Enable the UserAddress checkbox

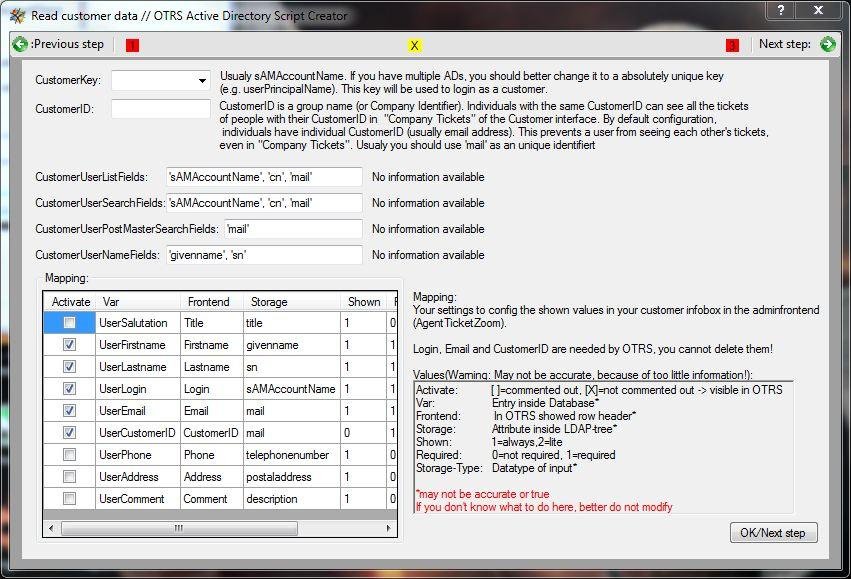[69, 476]
